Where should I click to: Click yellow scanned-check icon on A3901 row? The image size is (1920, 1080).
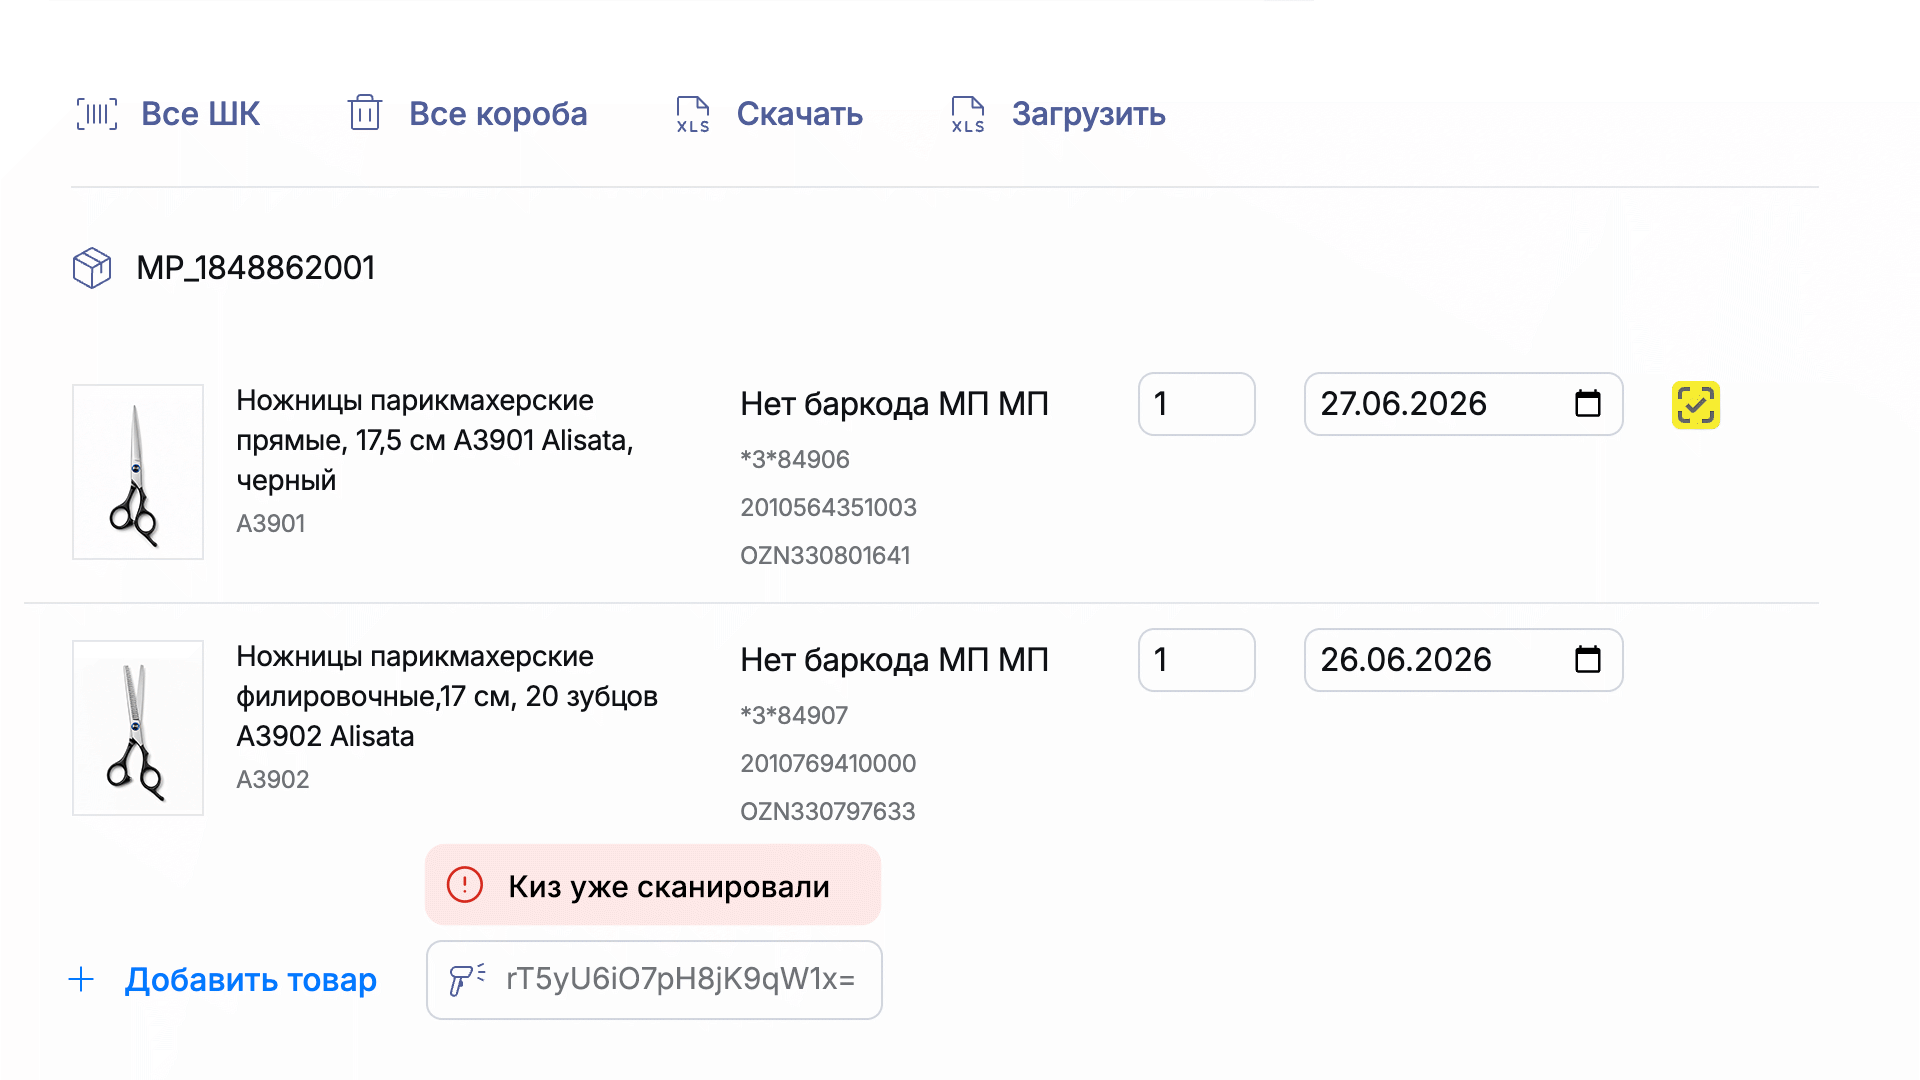(1696, 405)
